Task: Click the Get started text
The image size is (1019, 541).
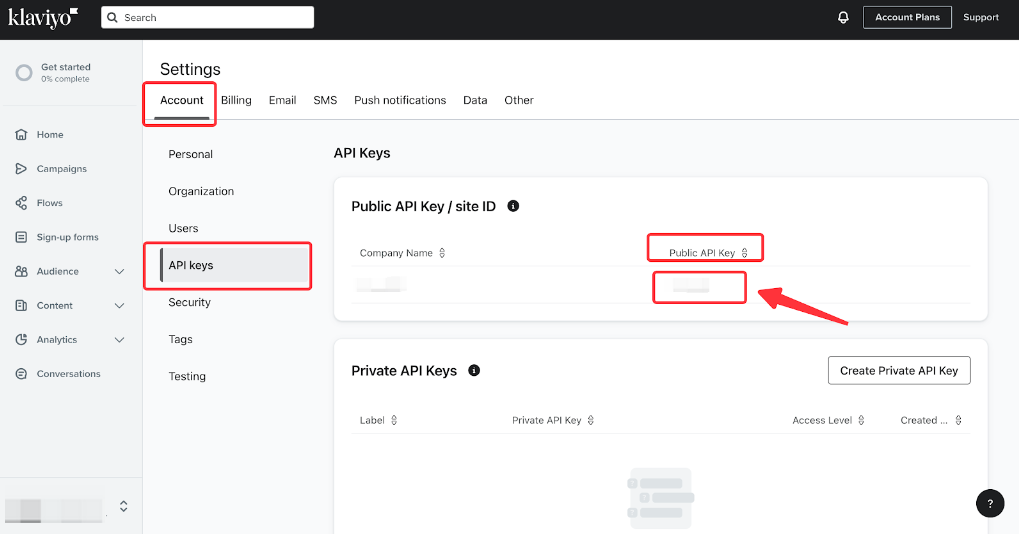Action: click(66, 67)
